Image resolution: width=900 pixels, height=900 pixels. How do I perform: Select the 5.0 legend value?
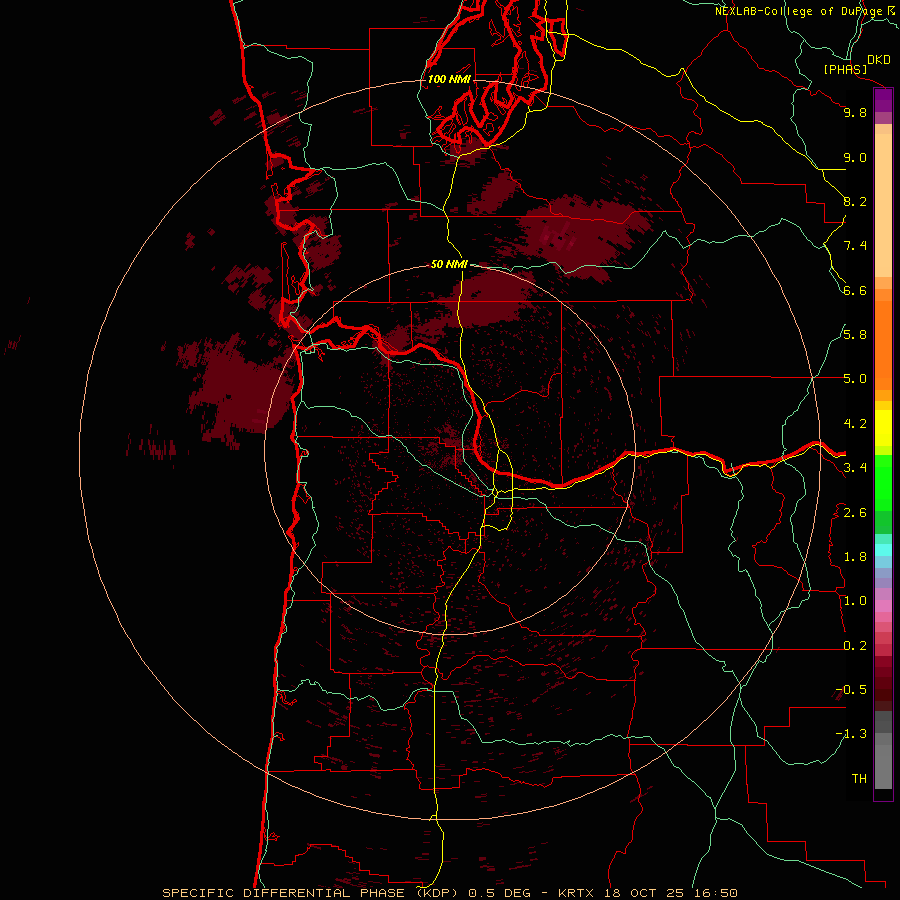point(855,379)
